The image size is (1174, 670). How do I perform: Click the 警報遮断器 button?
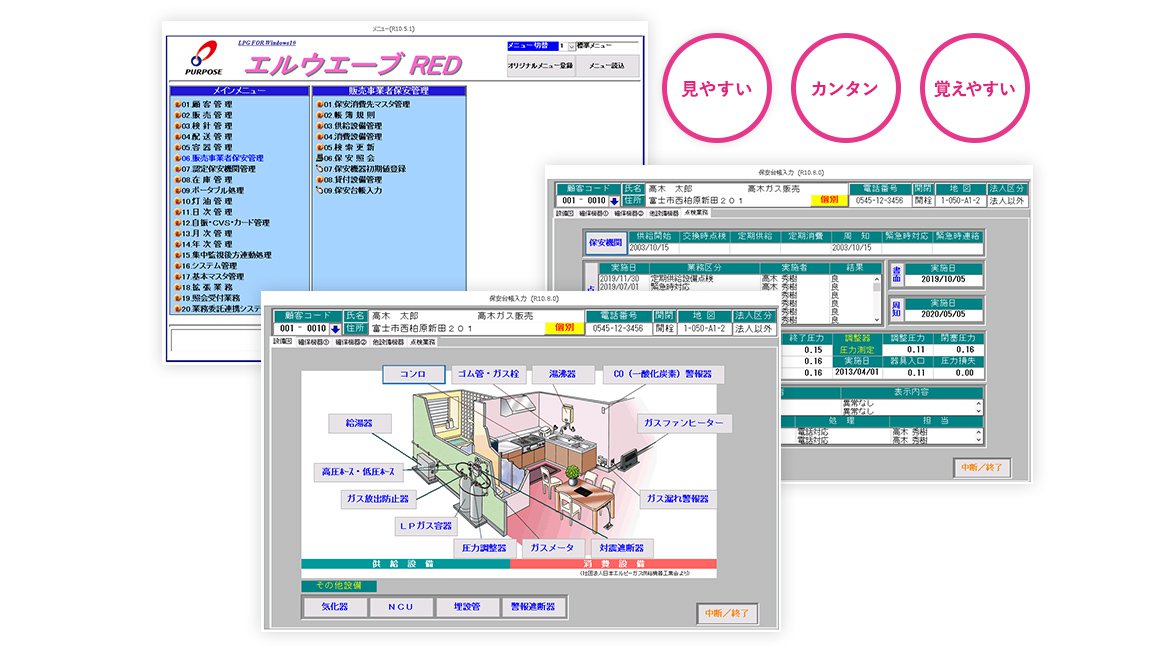pyautogui.click(x=532, y=607)
